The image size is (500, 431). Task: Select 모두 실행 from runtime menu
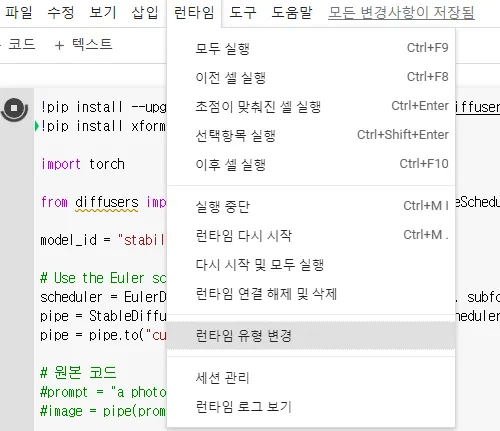click(x=311, y=49)
